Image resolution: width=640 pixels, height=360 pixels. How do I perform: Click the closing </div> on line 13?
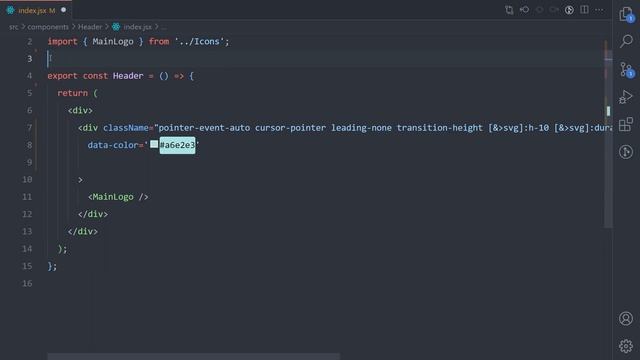(82, 231)
